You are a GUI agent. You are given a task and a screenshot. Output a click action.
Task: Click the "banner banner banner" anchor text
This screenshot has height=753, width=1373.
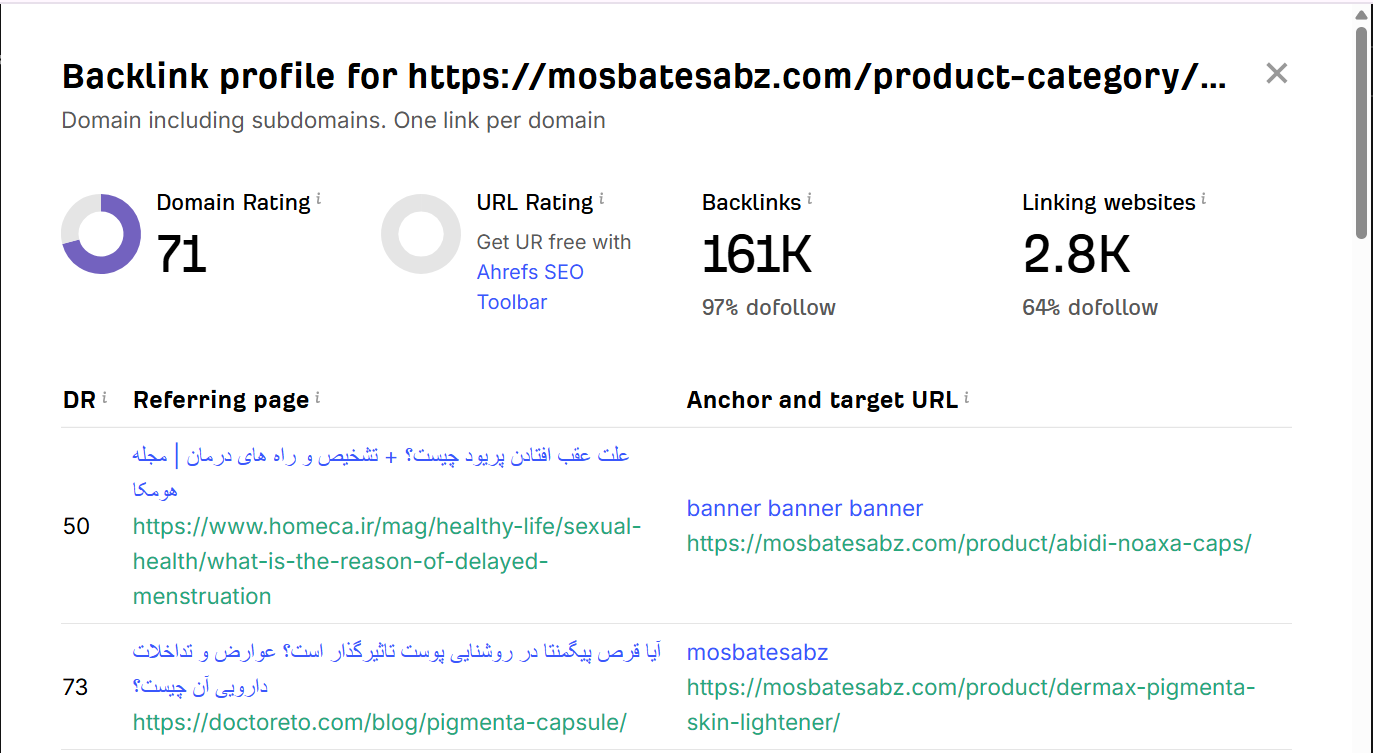[804, 508]
